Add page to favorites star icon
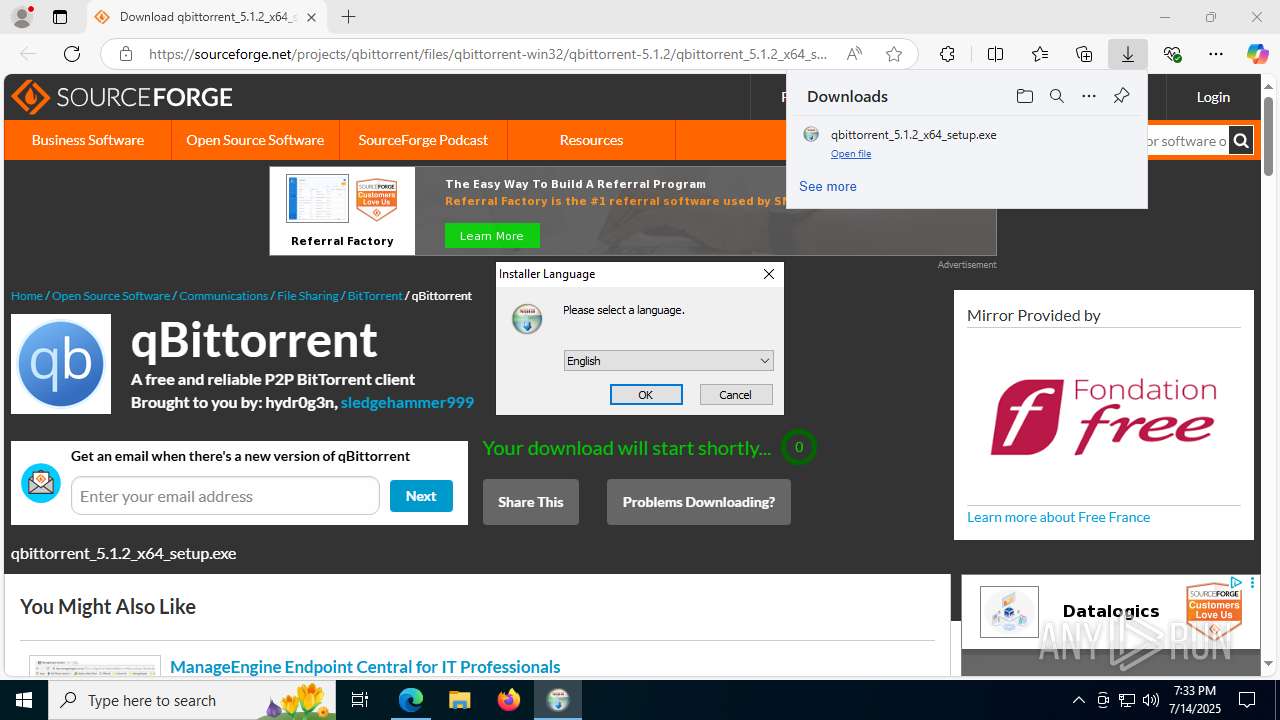The width and height of the screenshot is (1280, 720). 894,54
